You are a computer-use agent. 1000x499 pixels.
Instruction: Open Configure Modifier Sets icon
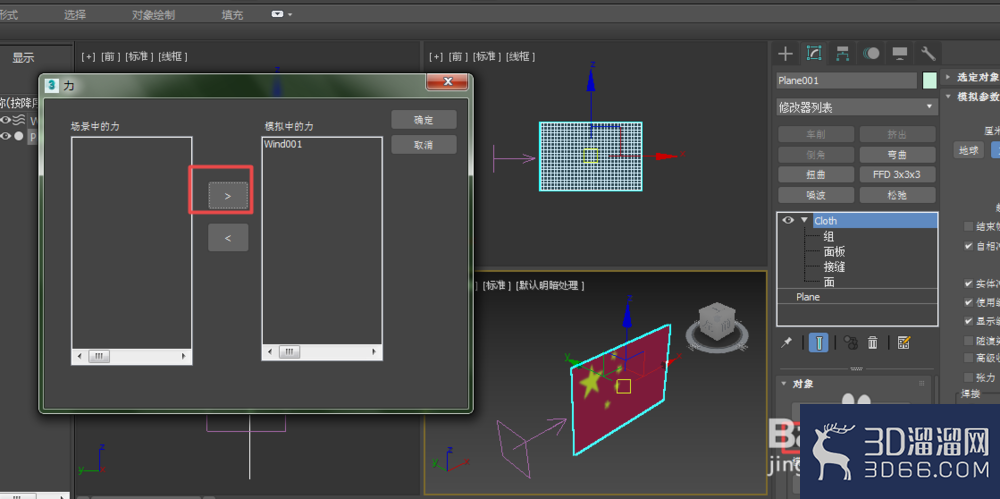point(903,343)
